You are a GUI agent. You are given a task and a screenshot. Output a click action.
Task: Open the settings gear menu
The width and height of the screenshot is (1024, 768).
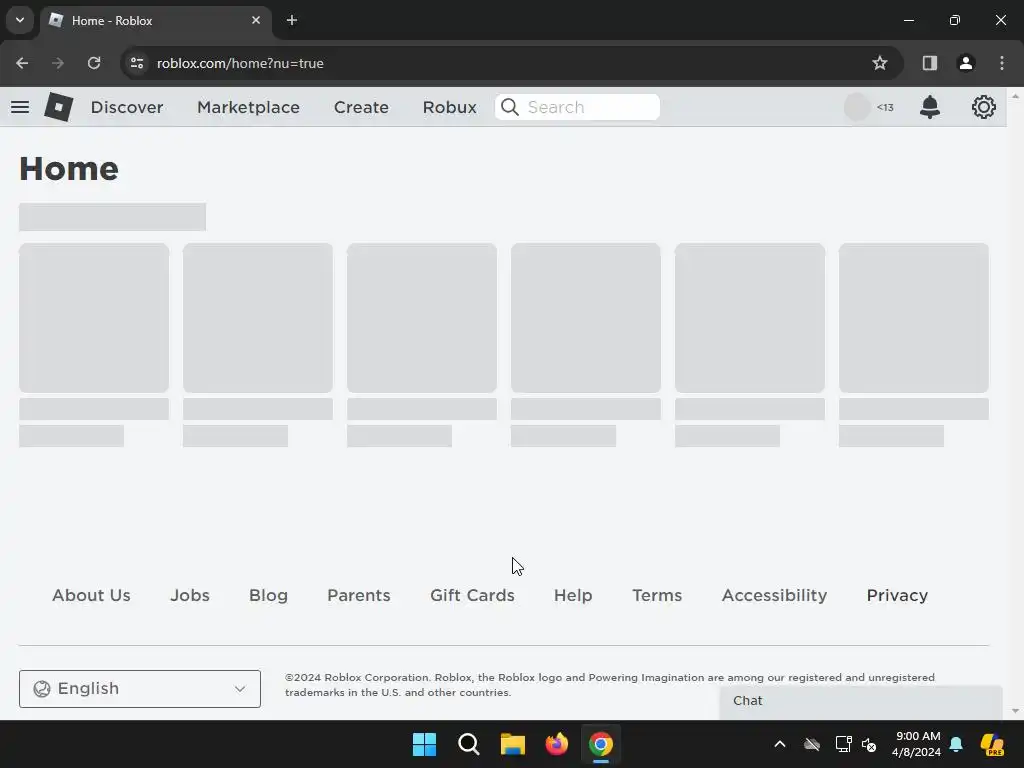tap(984, 107)
